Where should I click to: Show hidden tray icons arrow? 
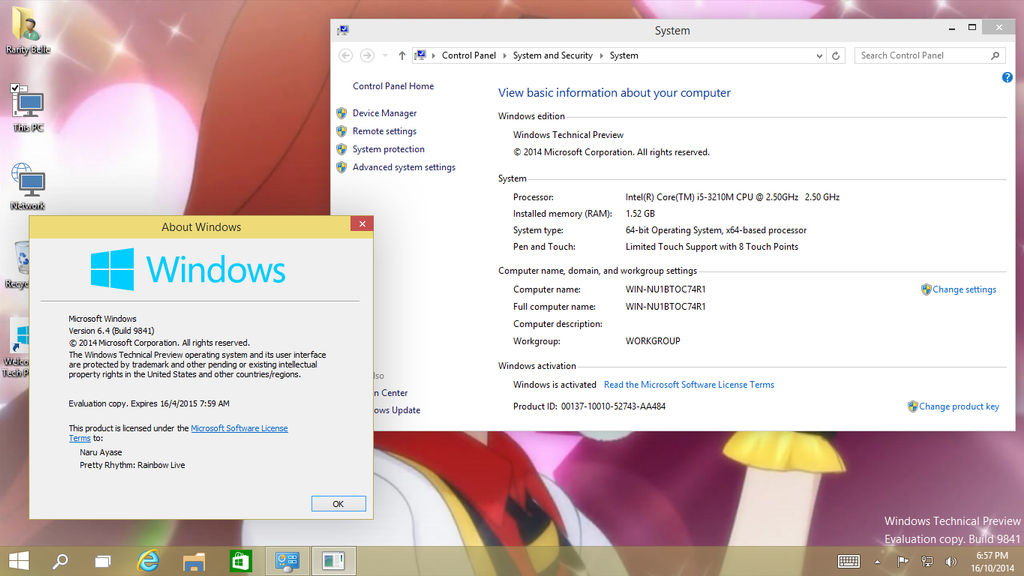click(877, 562)
